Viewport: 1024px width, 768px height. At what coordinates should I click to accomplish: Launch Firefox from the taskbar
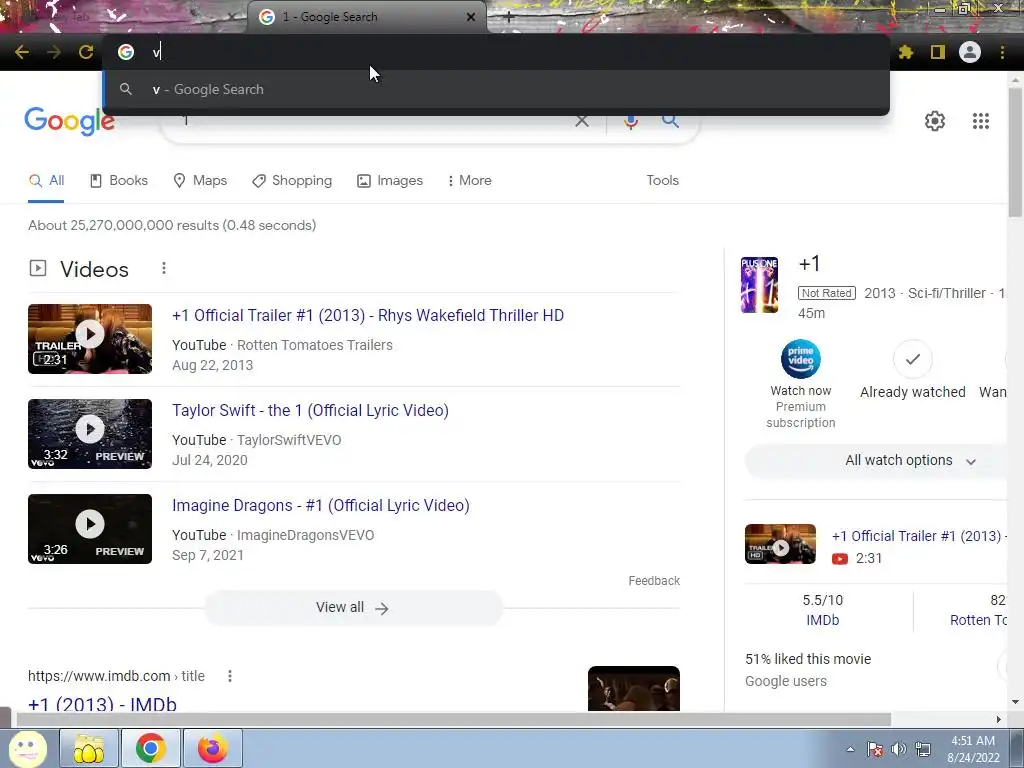(213, 748)
